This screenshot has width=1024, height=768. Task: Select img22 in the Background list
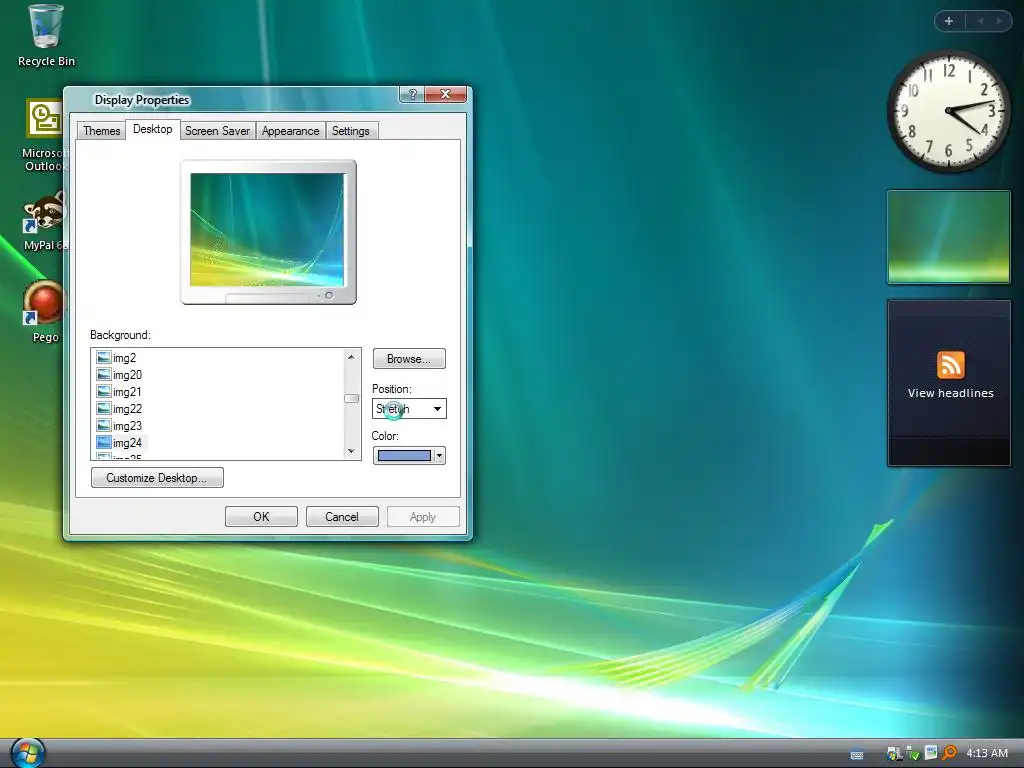point(127,409)
